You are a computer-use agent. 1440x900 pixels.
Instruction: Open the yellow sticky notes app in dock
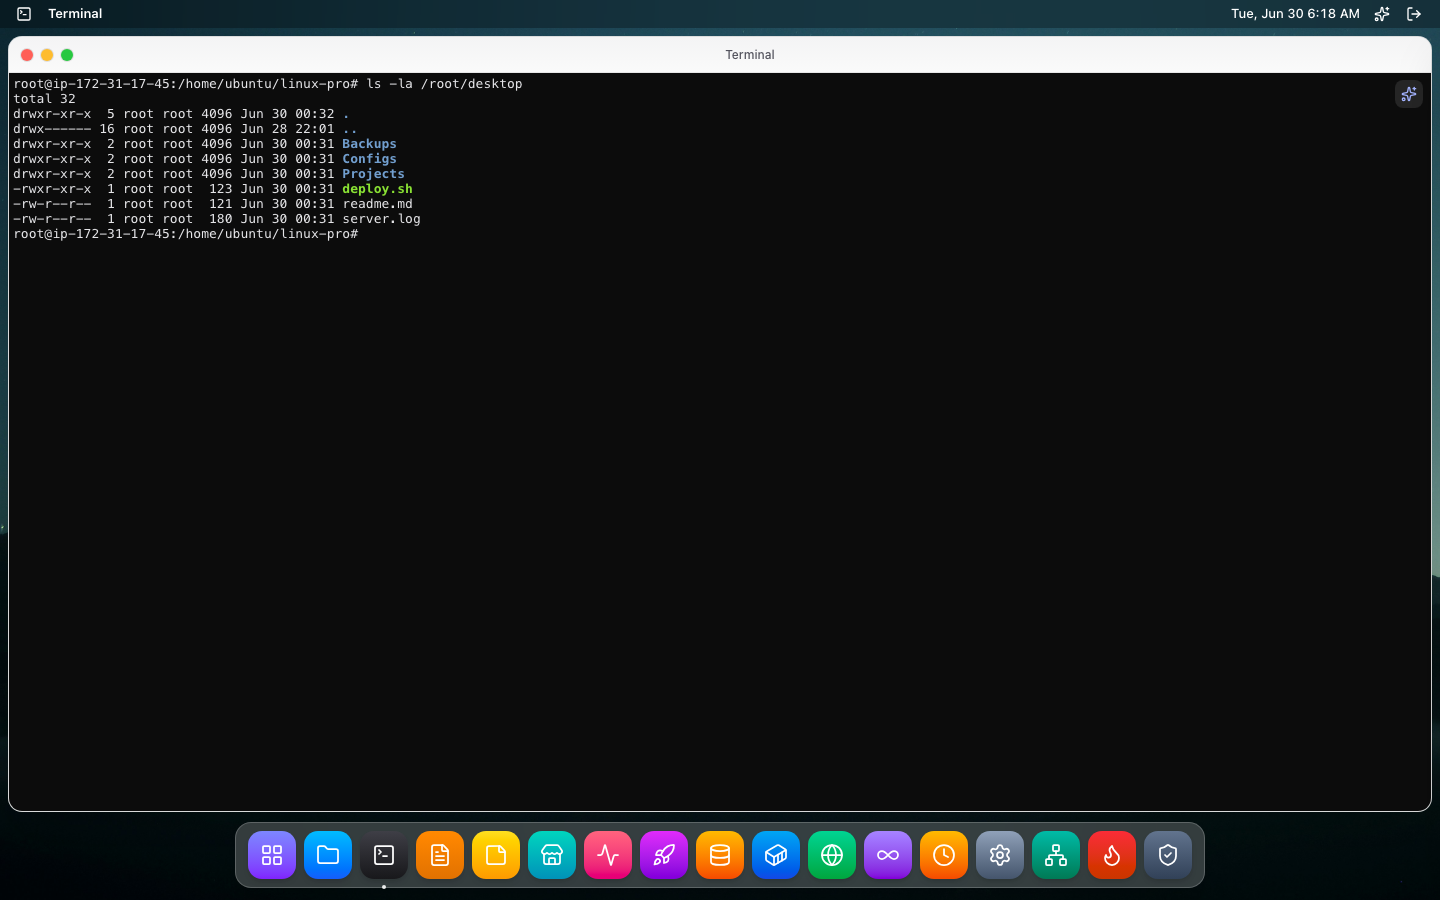[496, 855]
